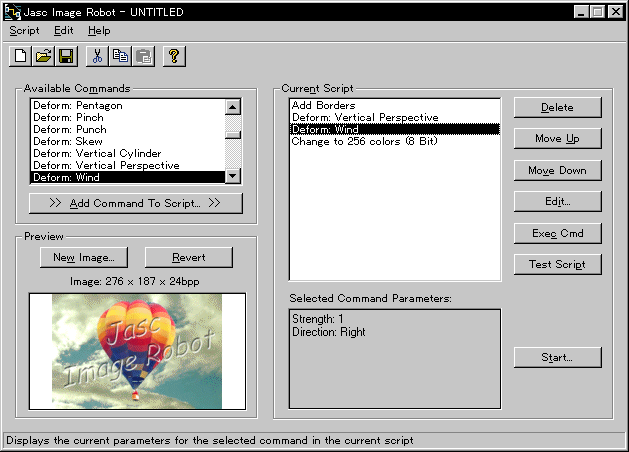Click the Save script floppy icon

[x=66, y=56]
